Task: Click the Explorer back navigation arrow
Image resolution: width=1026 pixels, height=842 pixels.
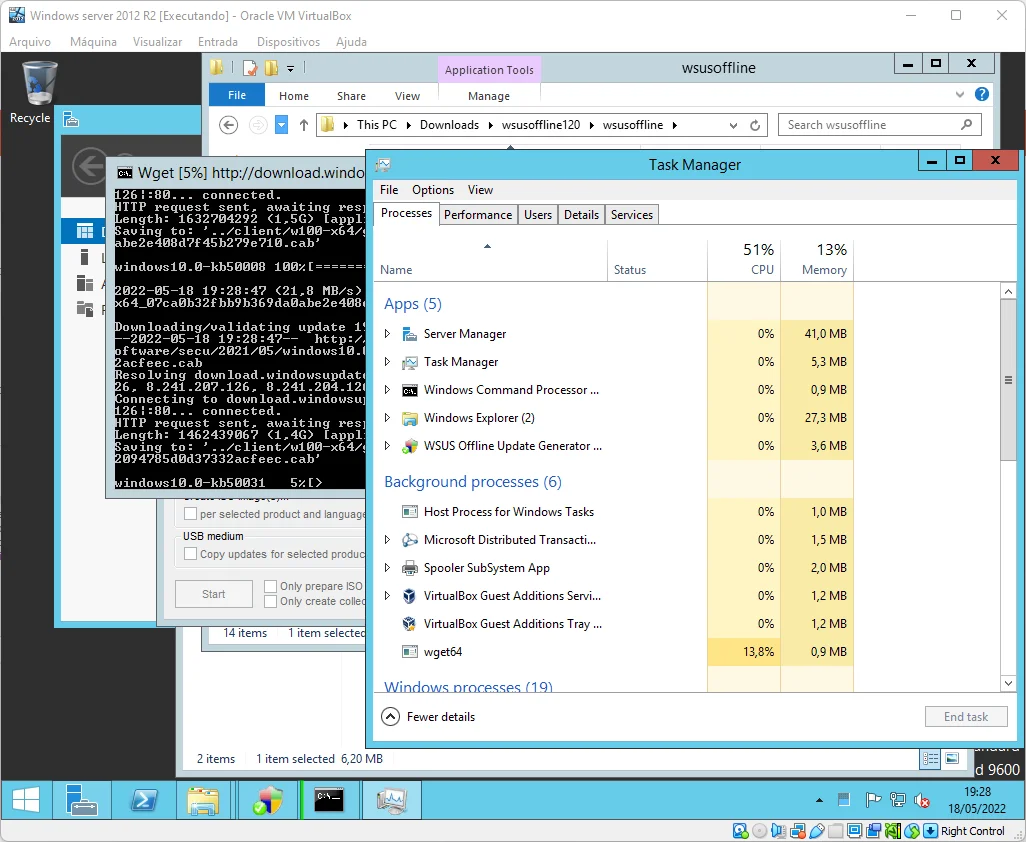Action: (228, 124)
